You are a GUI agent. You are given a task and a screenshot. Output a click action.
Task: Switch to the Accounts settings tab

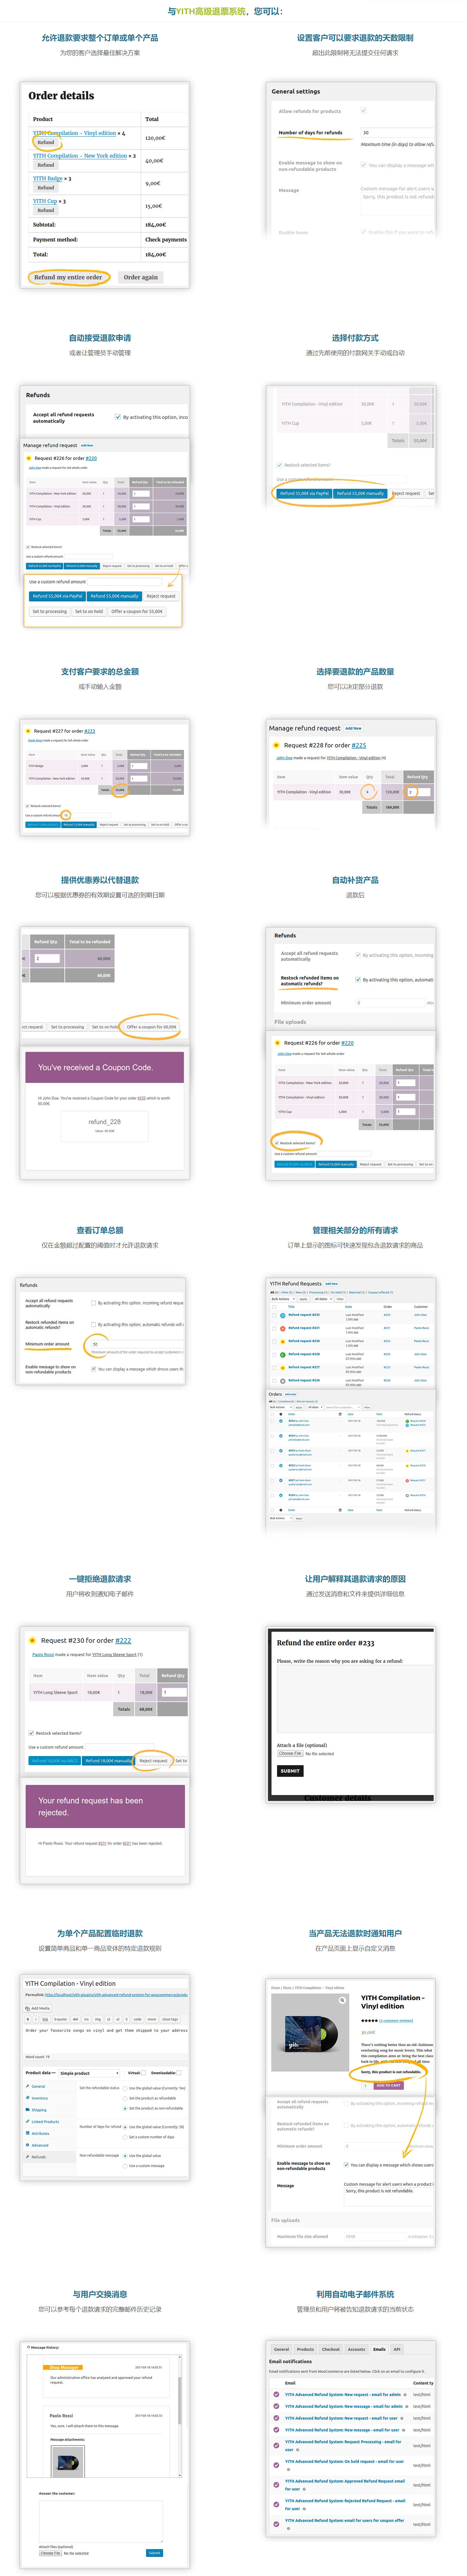[x=357, y=2349]
